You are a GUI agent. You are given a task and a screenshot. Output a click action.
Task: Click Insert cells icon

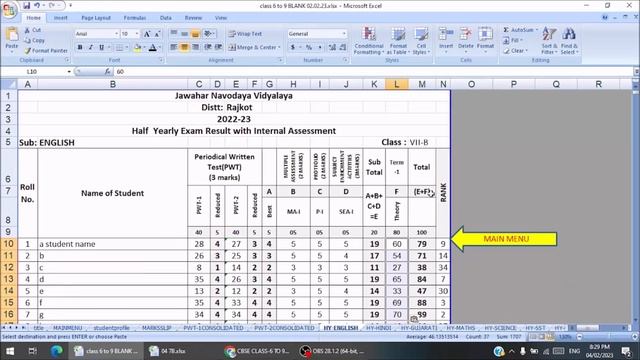446,34
